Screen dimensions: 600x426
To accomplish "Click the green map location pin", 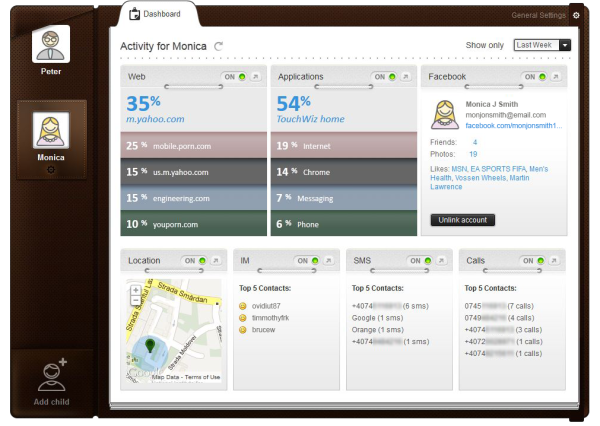I will click(150, 345).
